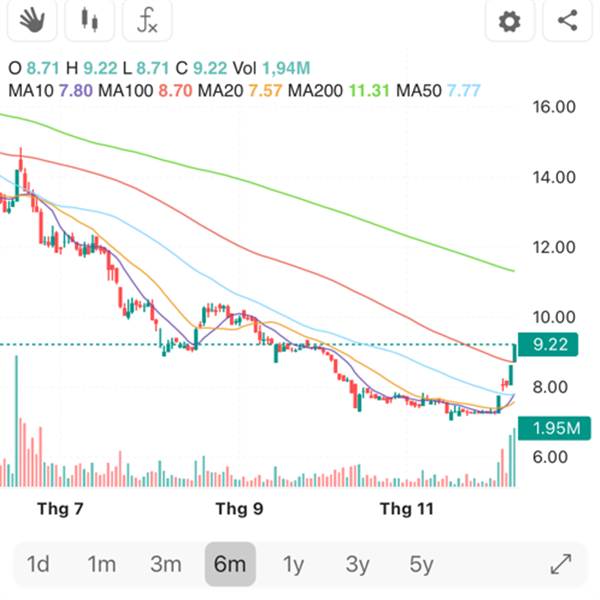Switch to the 3m timeframe
This screenshot has width=600, height=600.
(x=166, y=564)
